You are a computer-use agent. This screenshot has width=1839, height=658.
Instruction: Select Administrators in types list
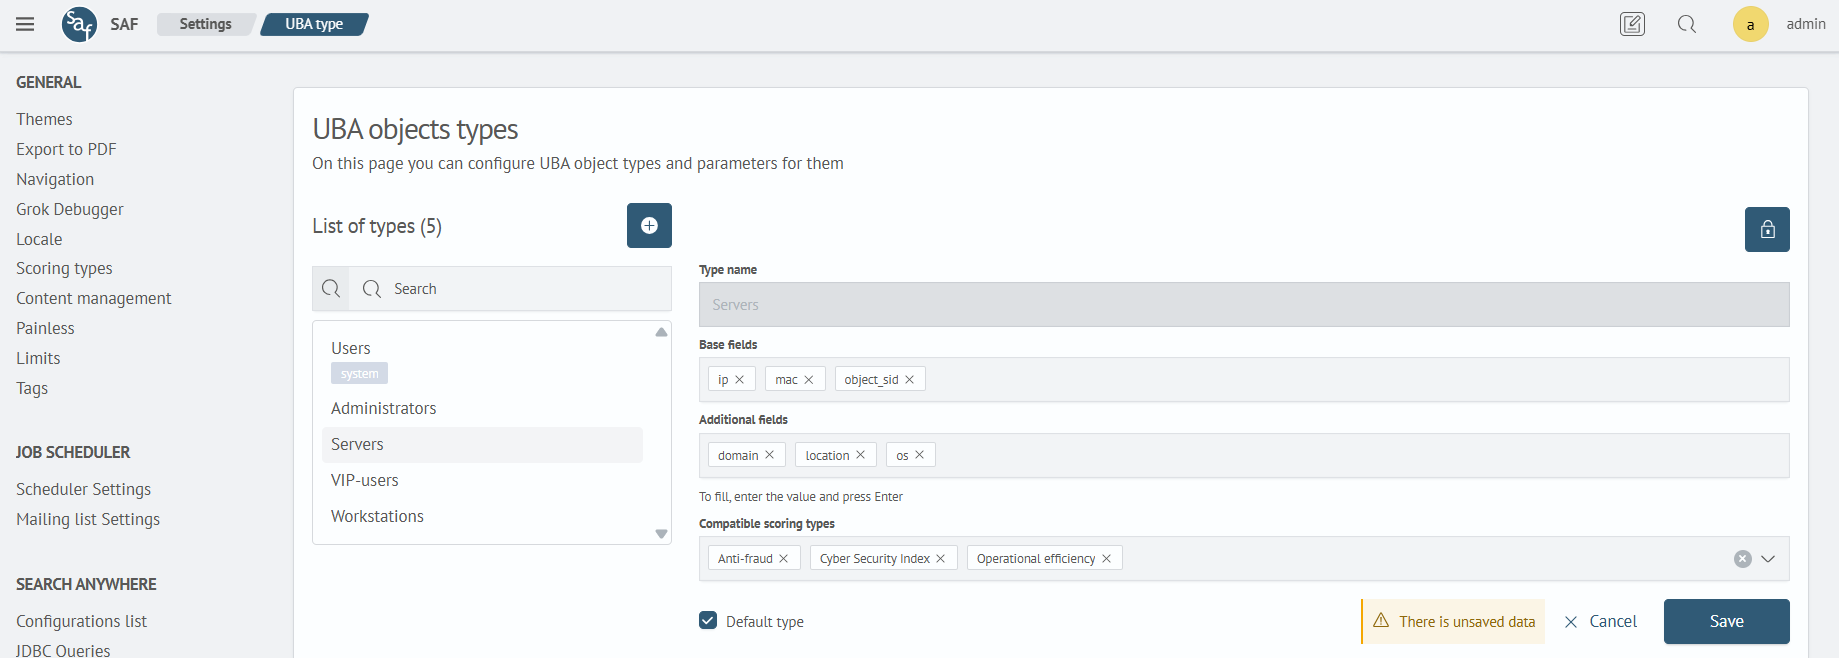click(384, 408)
